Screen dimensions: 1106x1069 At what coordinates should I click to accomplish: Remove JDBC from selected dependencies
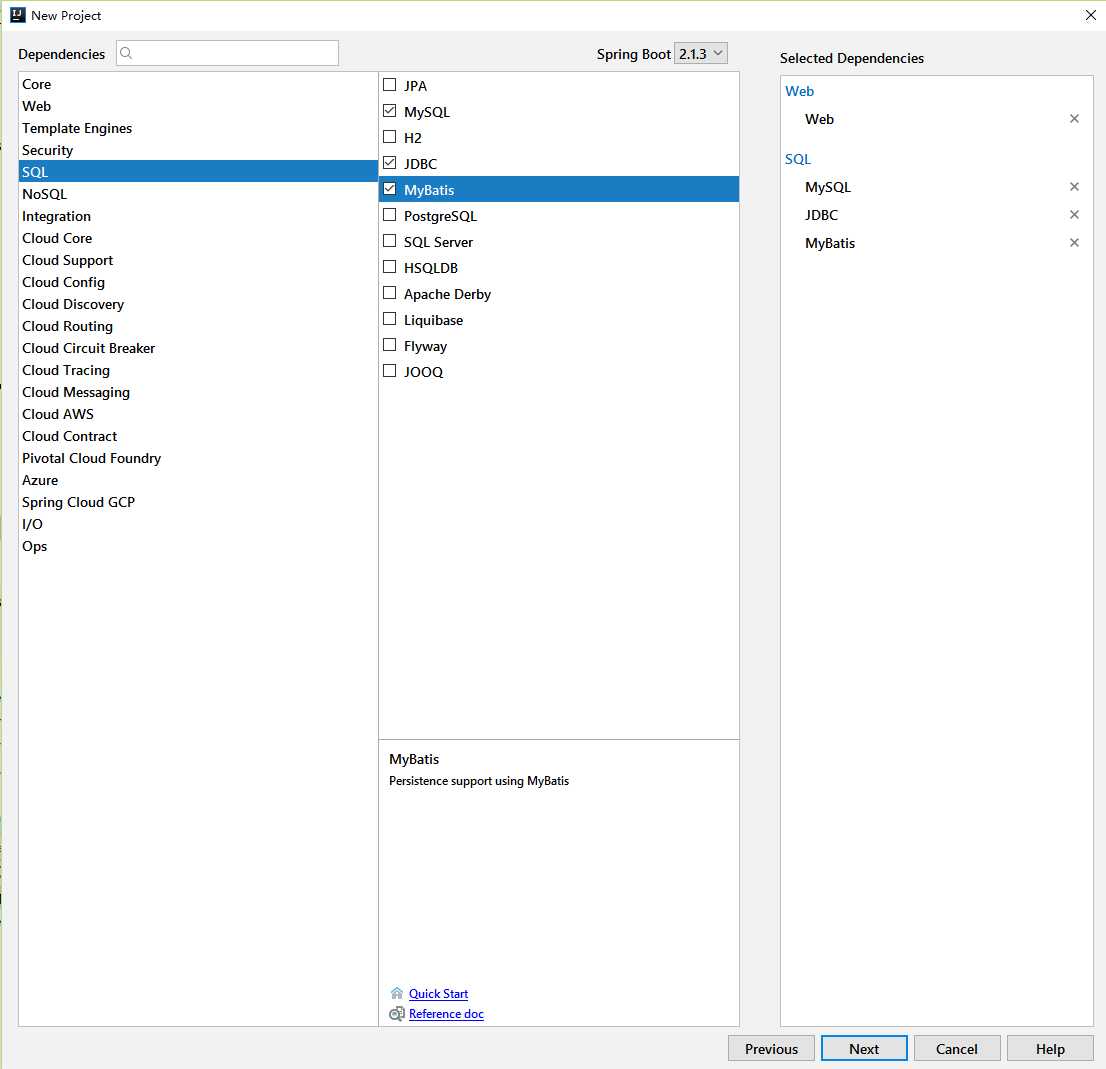tap(1074, 214)
